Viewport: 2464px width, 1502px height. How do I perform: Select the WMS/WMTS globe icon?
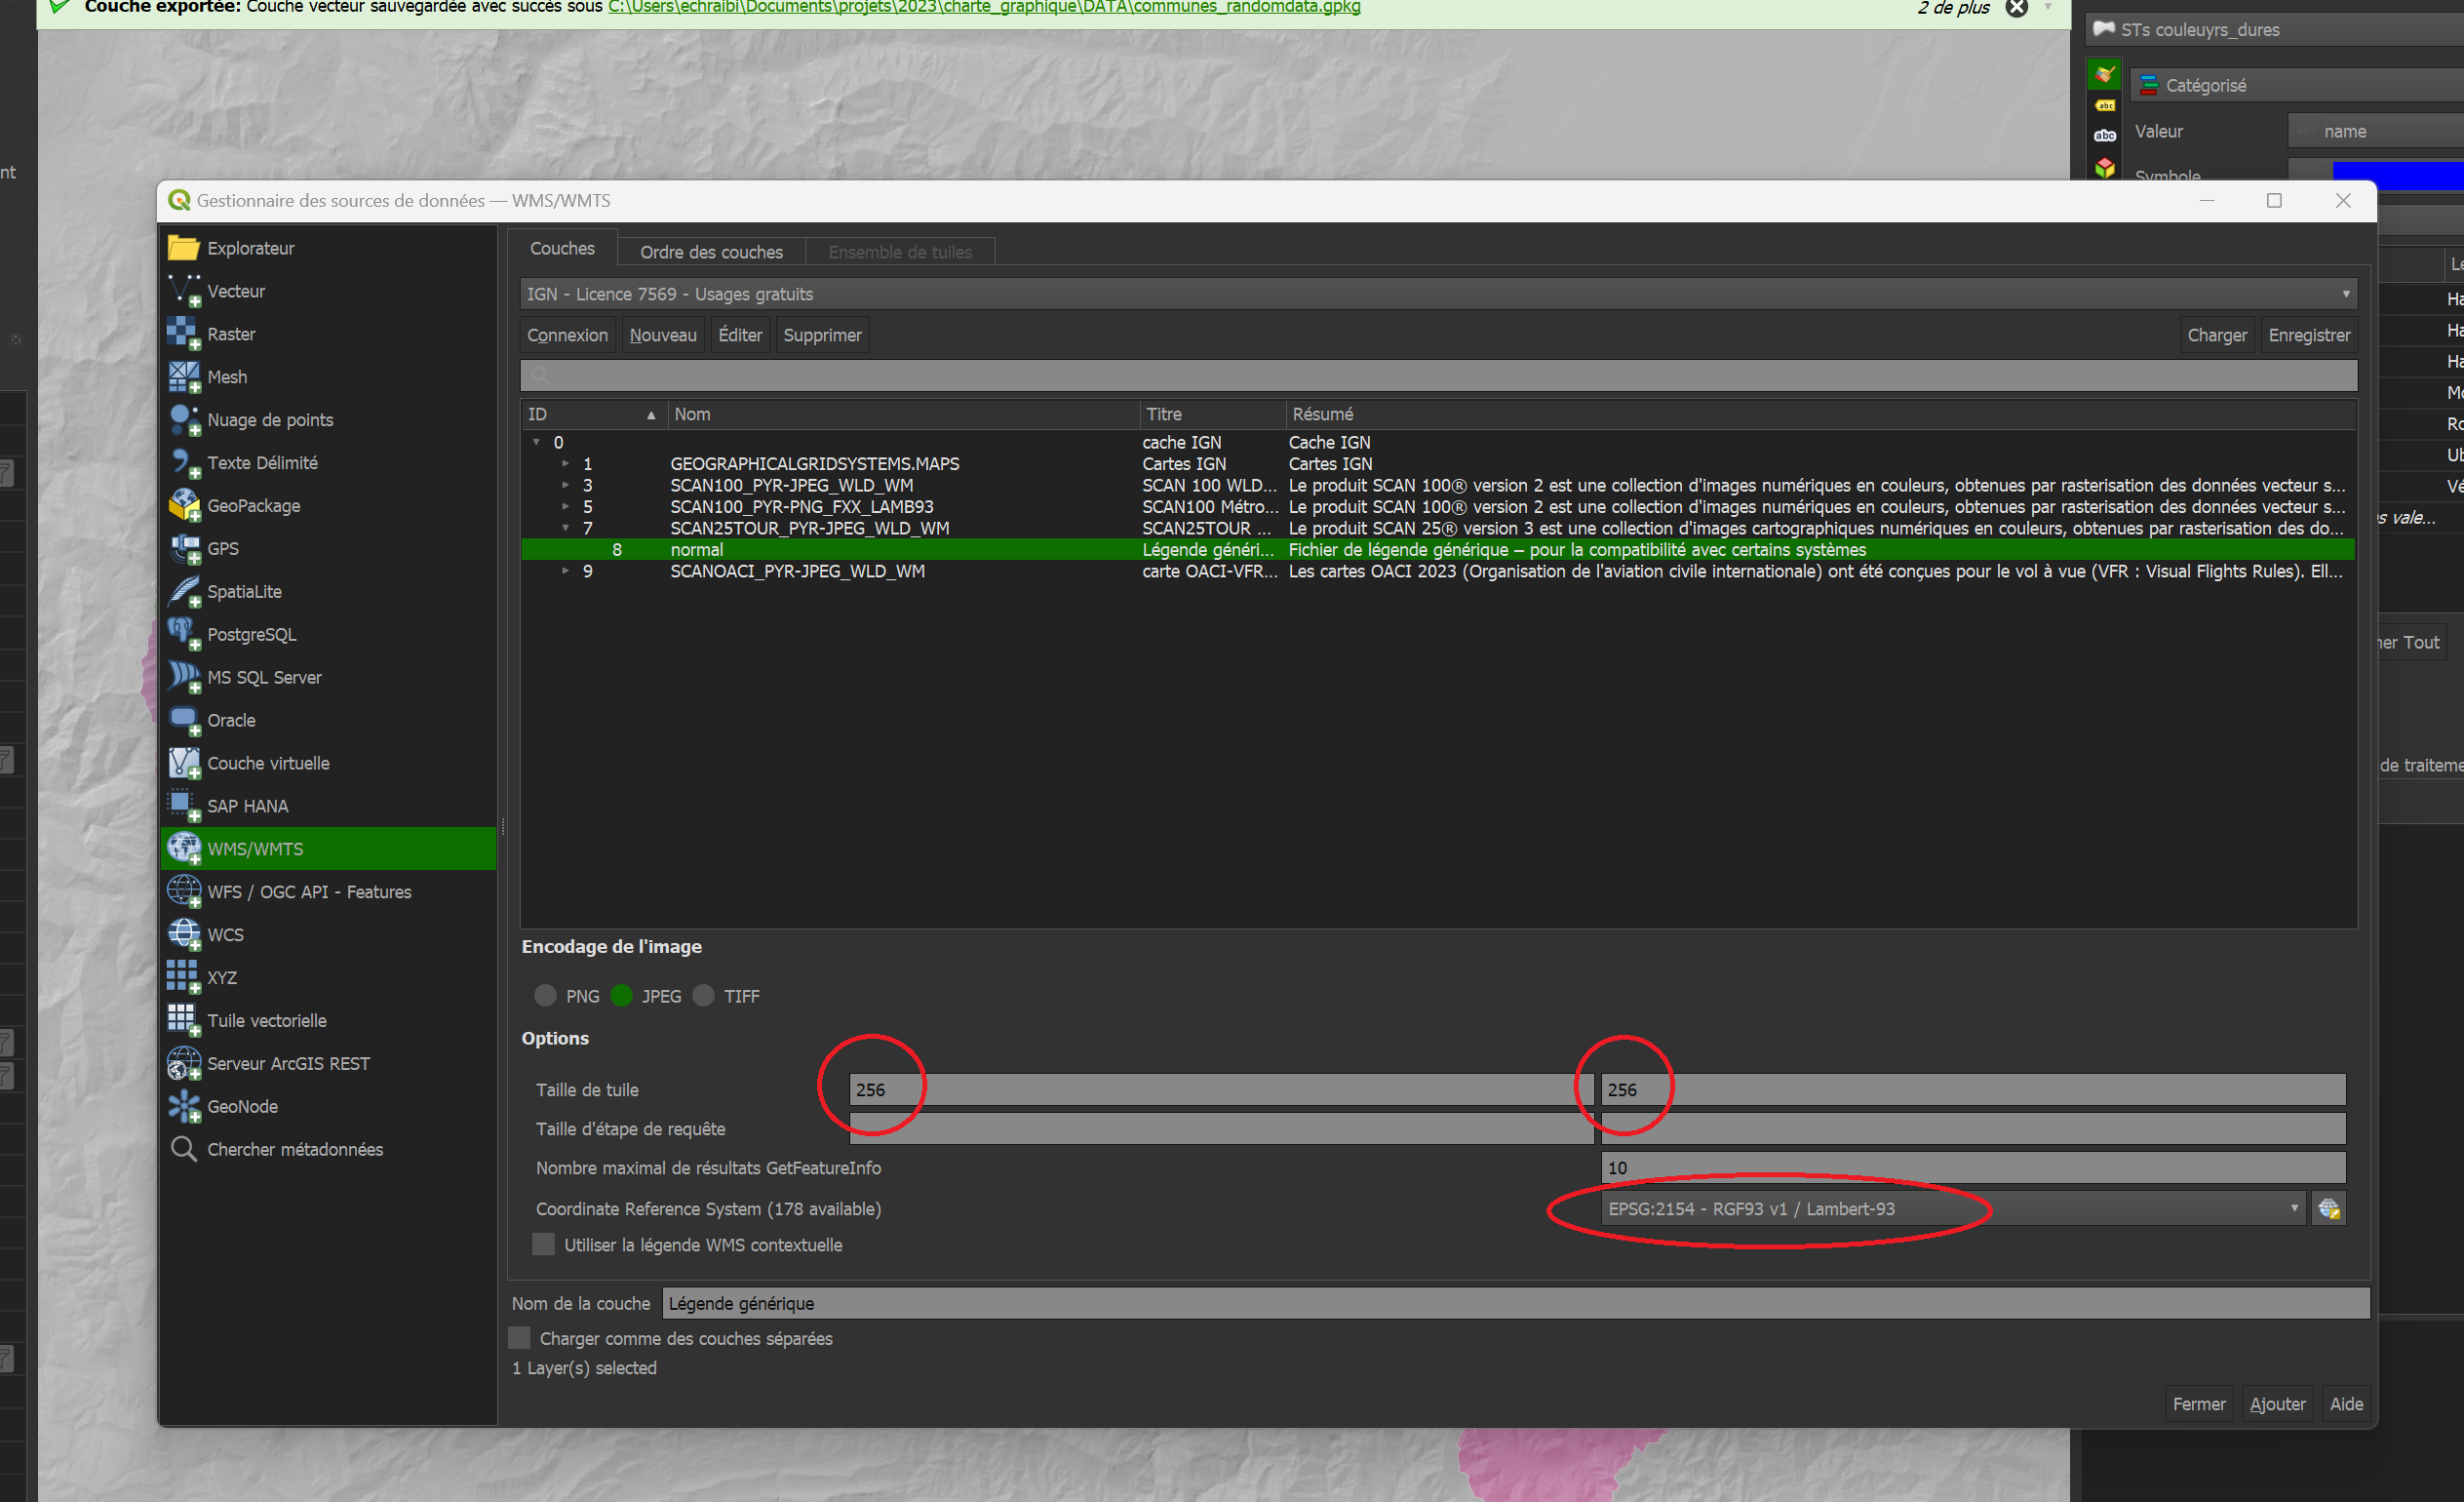click(x=184, y=849)
